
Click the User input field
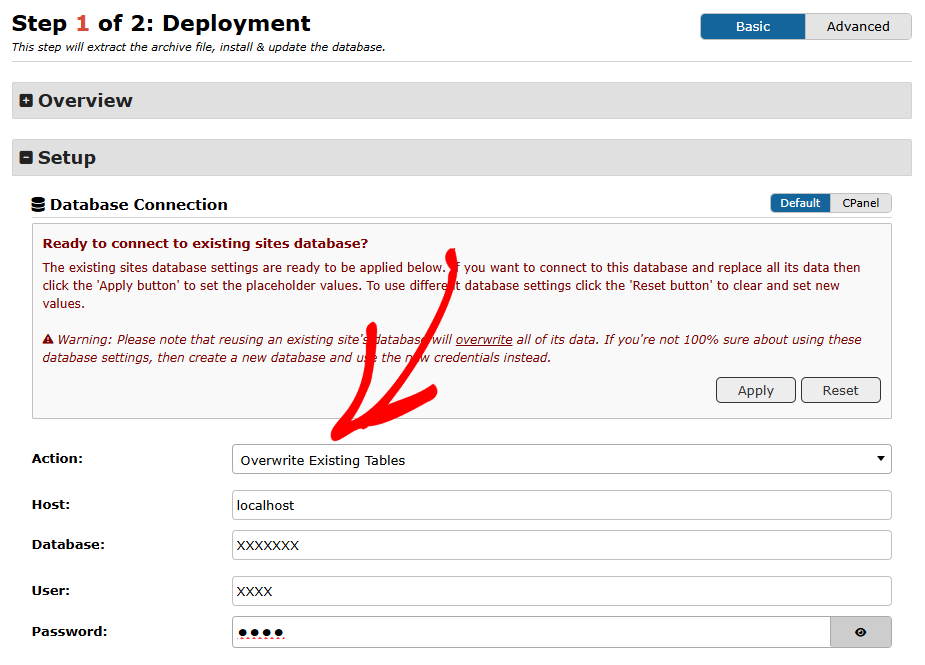(x=562, y=591)
